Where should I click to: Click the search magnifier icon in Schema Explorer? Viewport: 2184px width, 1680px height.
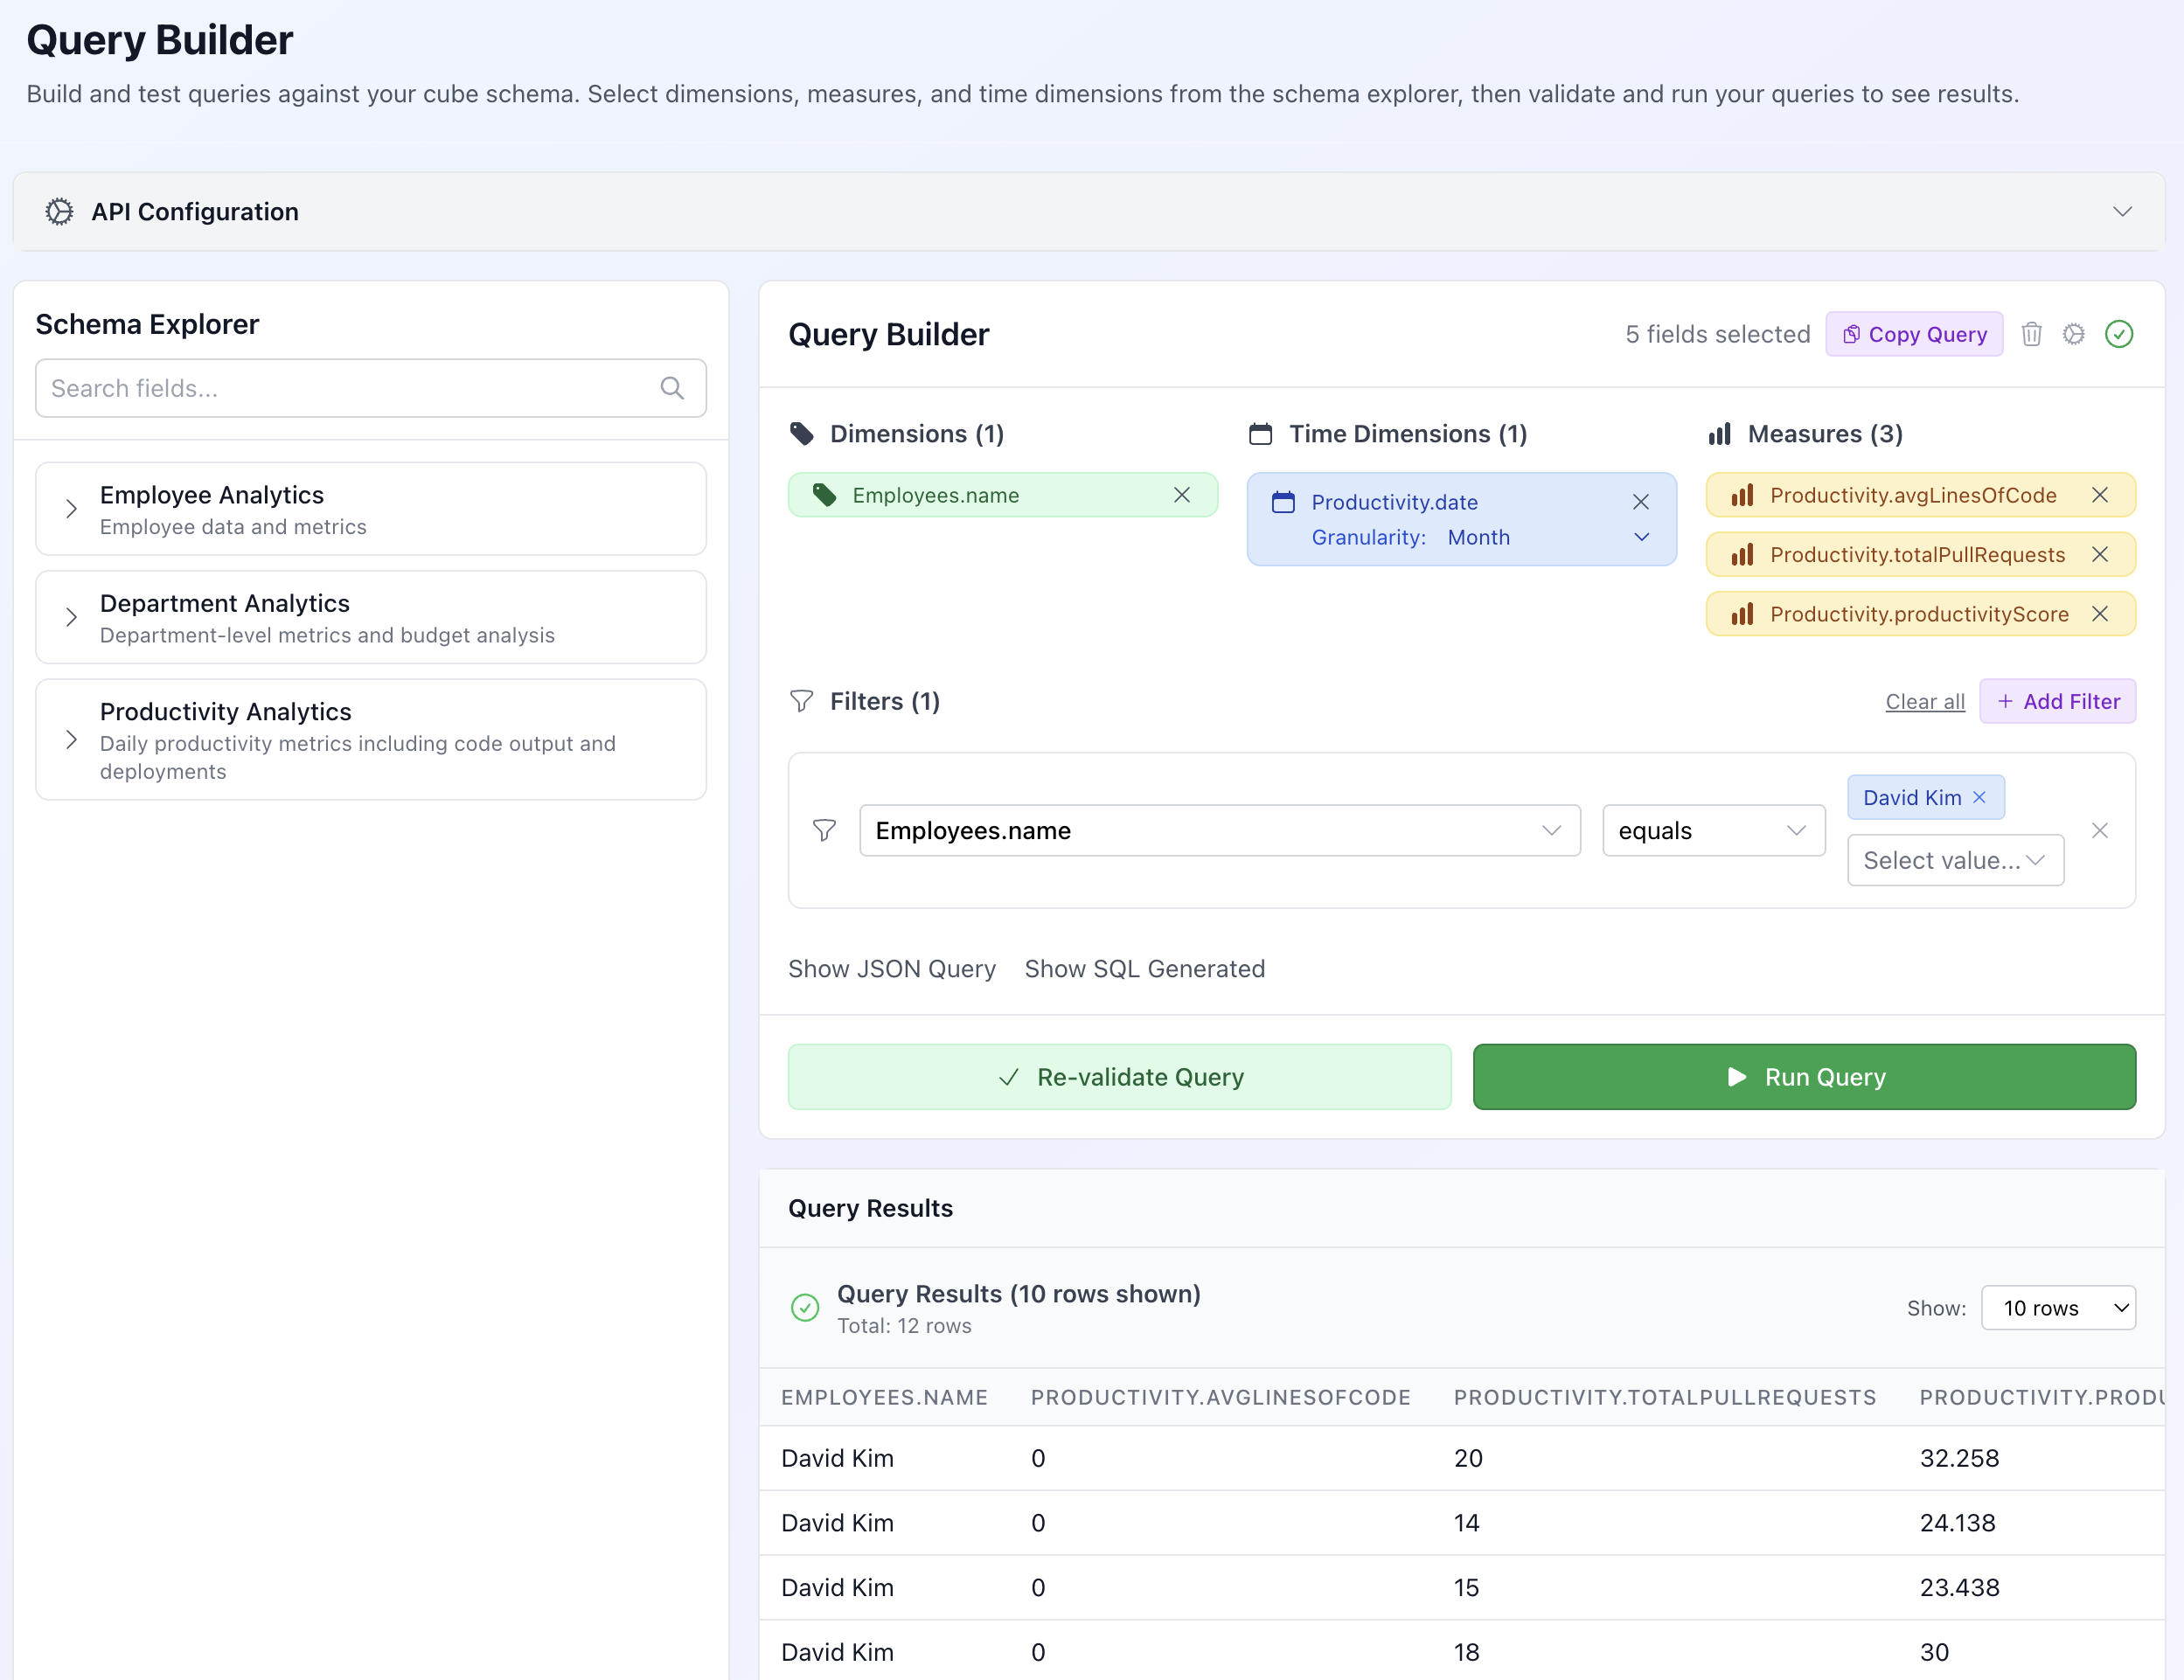(x=672, y=388)
